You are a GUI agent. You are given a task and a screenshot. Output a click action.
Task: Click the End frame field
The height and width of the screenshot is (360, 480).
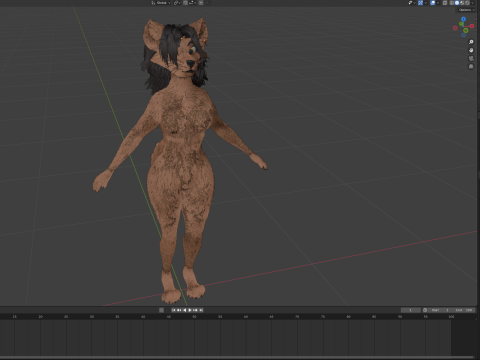pyautogui.click(x=464, y=310)
